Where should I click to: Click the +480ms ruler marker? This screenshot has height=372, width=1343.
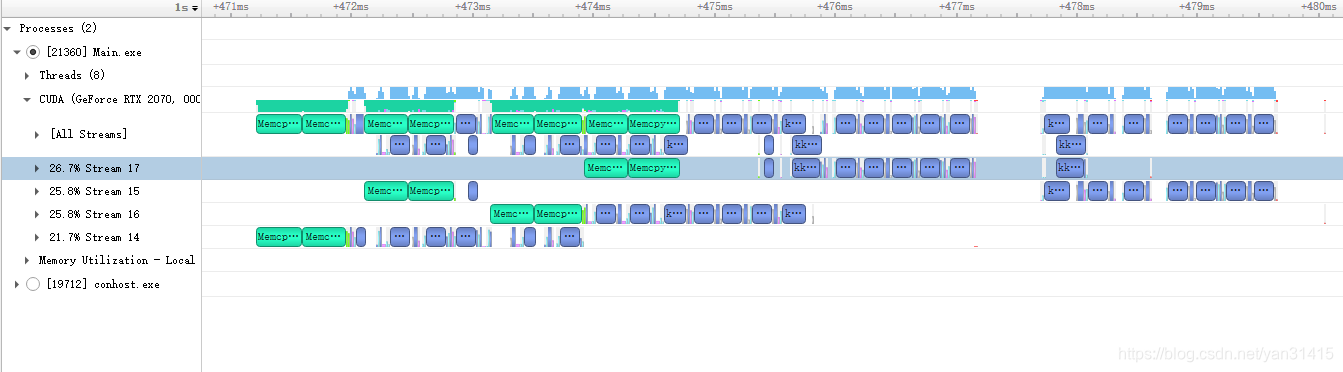click(x=1318, y=6)
